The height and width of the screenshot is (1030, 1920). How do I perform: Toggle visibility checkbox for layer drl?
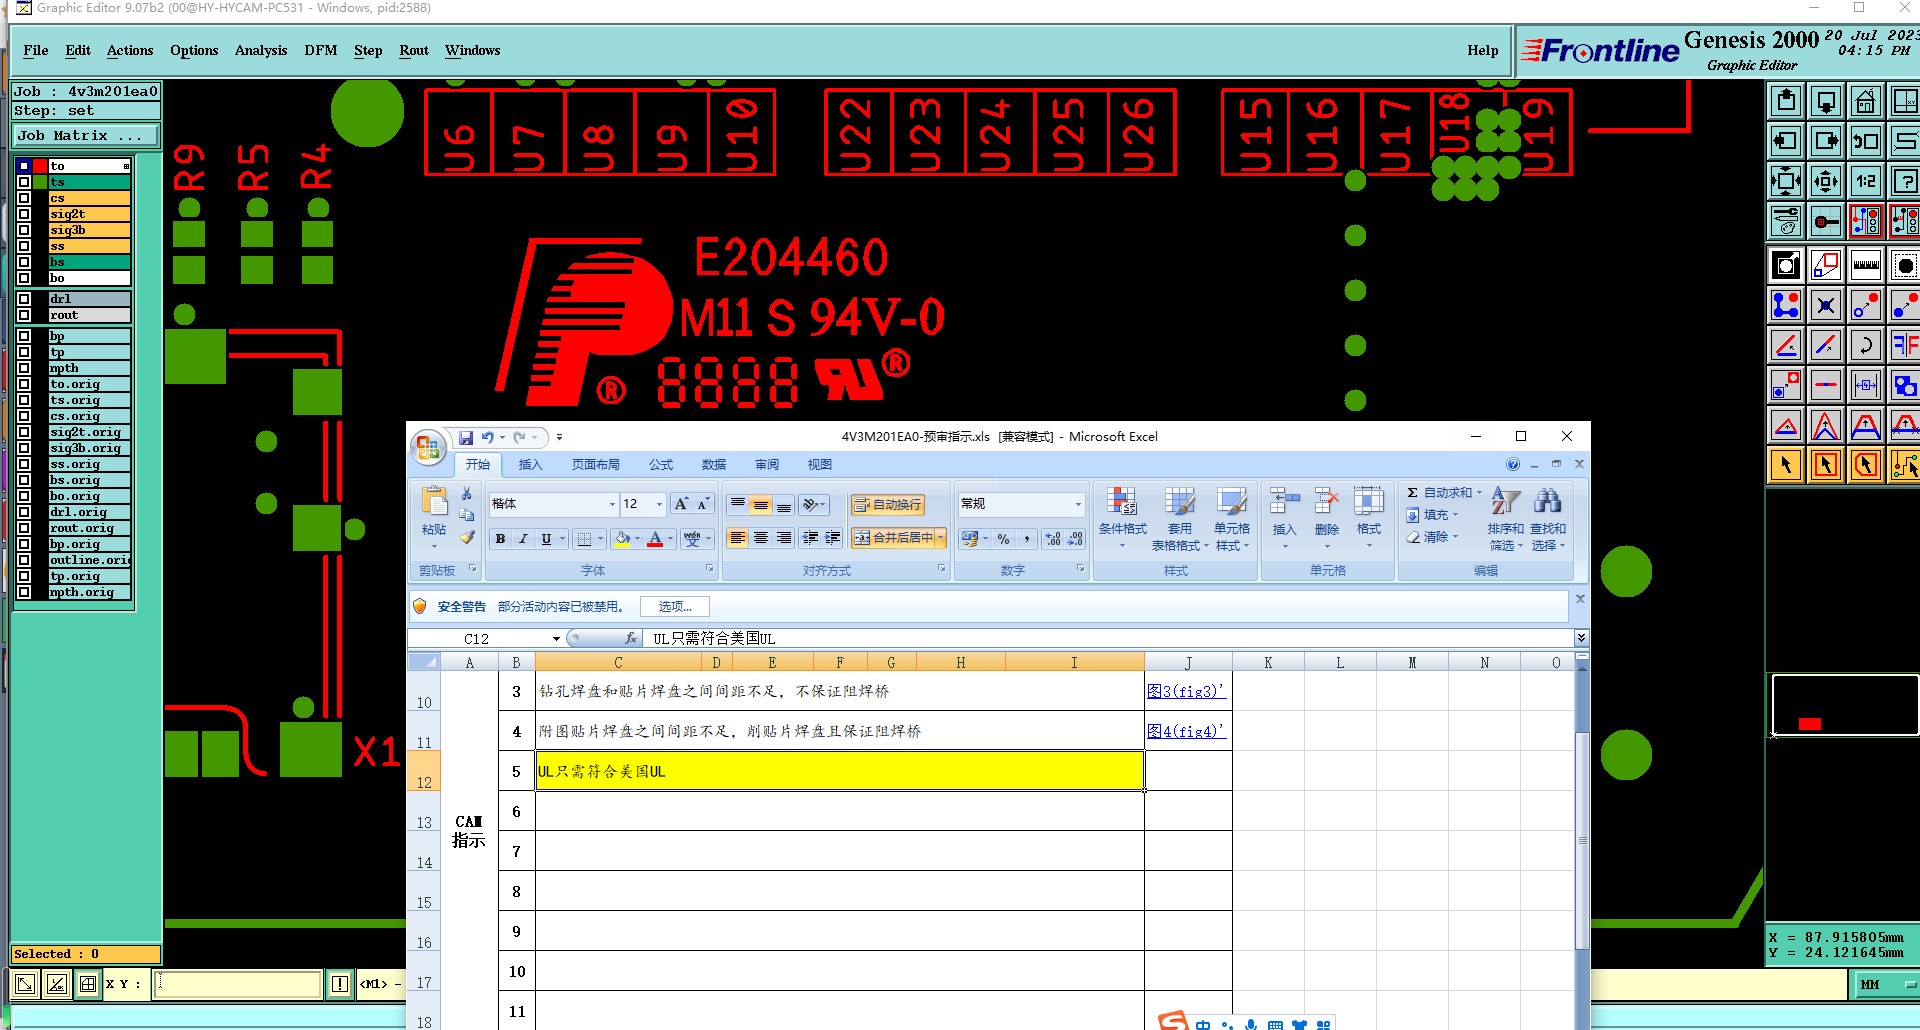click(x=24, y=299)
